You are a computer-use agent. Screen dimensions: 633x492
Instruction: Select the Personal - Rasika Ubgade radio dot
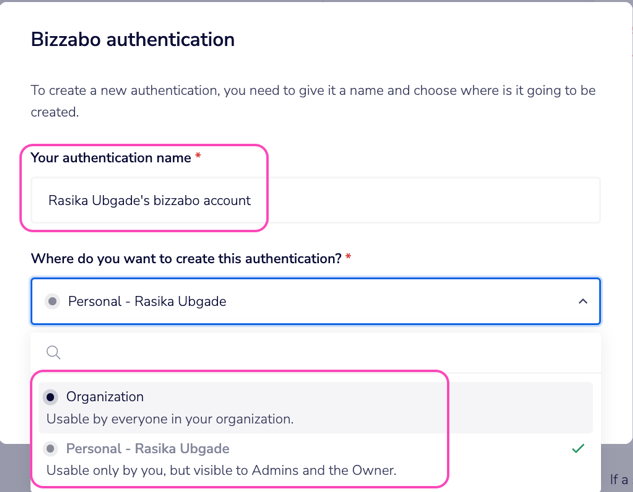pyautogui.click(x=51, y=449)
